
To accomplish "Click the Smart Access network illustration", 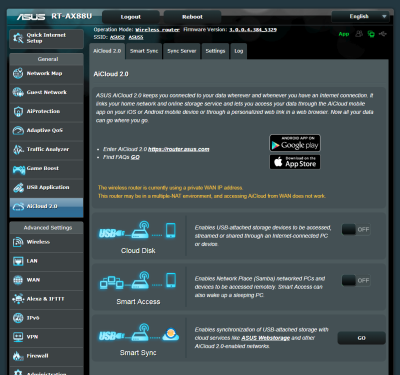I will (138, 281).
